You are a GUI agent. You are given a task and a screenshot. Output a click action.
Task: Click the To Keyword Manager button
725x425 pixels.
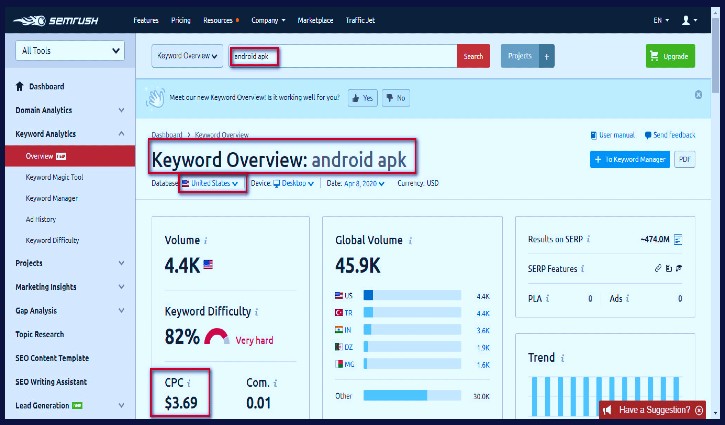(630, 160)
